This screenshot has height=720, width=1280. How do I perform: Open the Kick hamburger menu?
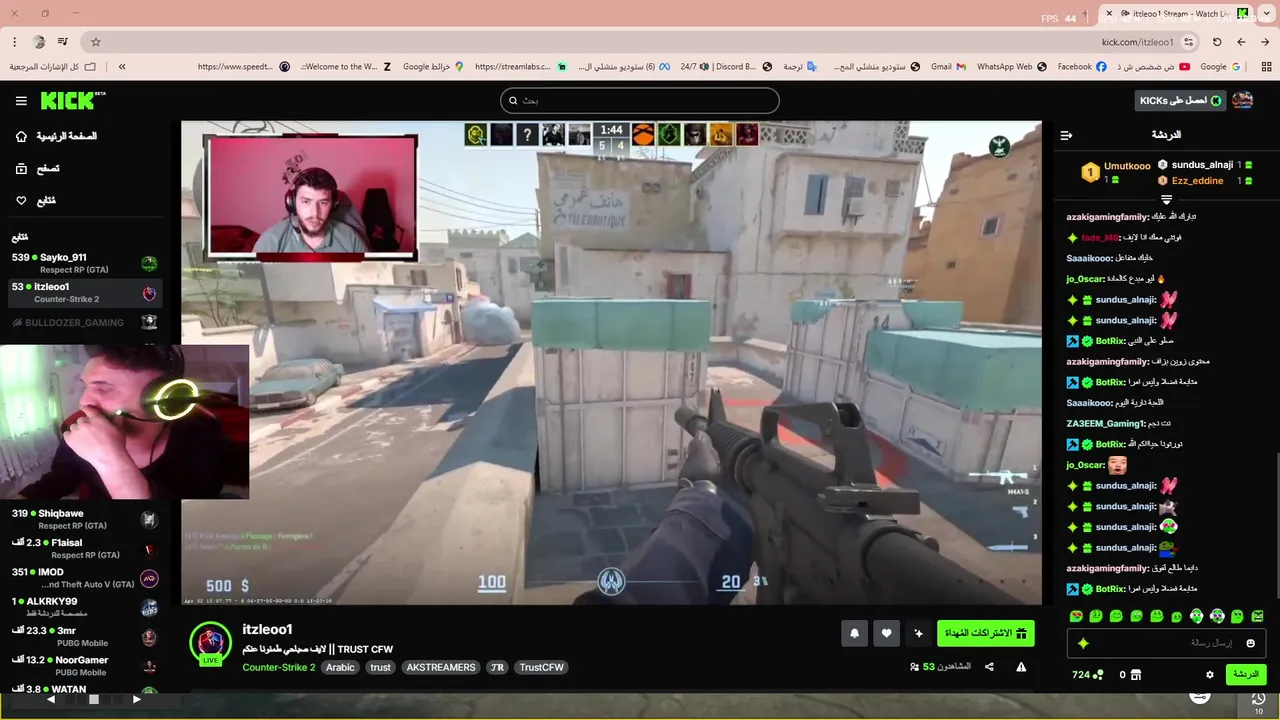tap(21, 101)
